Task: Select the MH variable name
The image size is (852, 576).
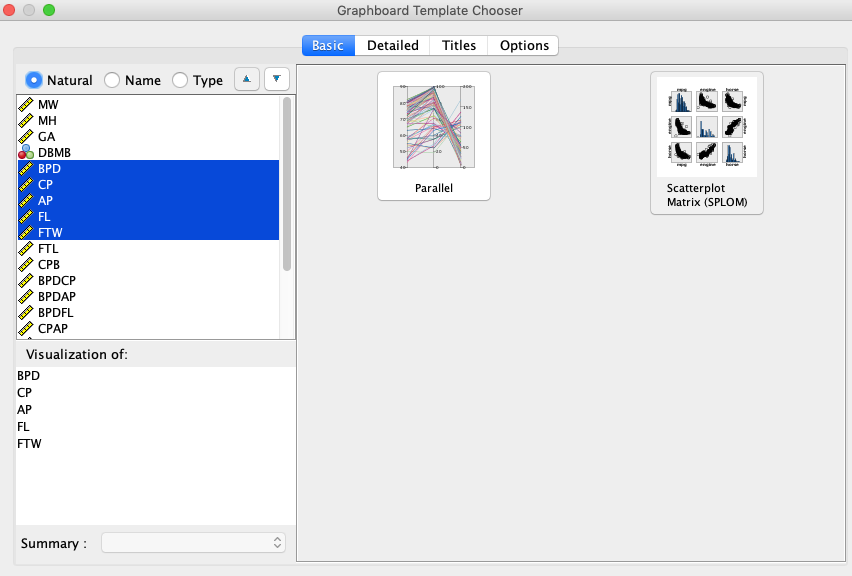Action: (47, 121)
